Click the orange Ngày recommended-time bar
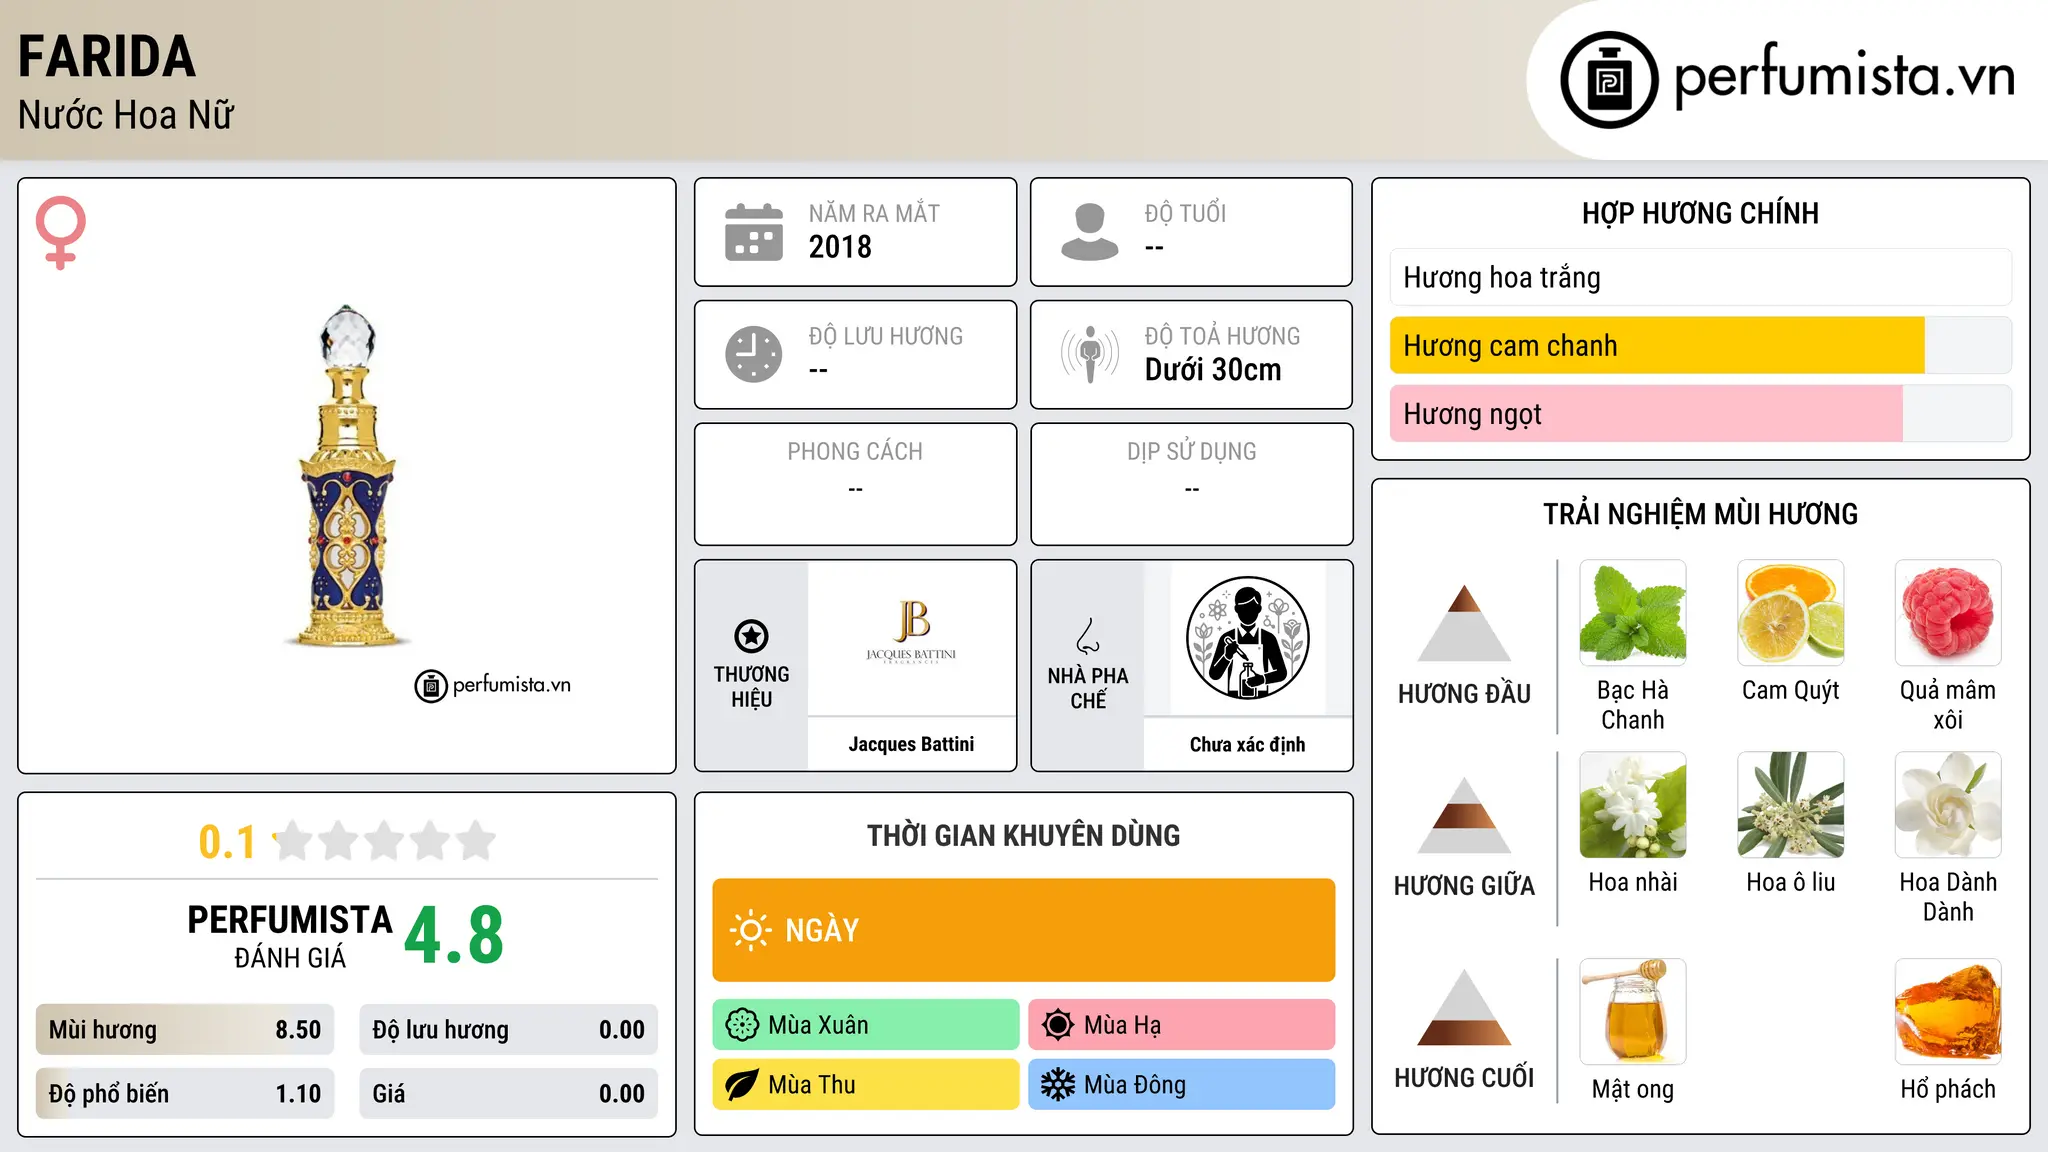Screen dimensions: 2048x1152 tap(1023, 930)
